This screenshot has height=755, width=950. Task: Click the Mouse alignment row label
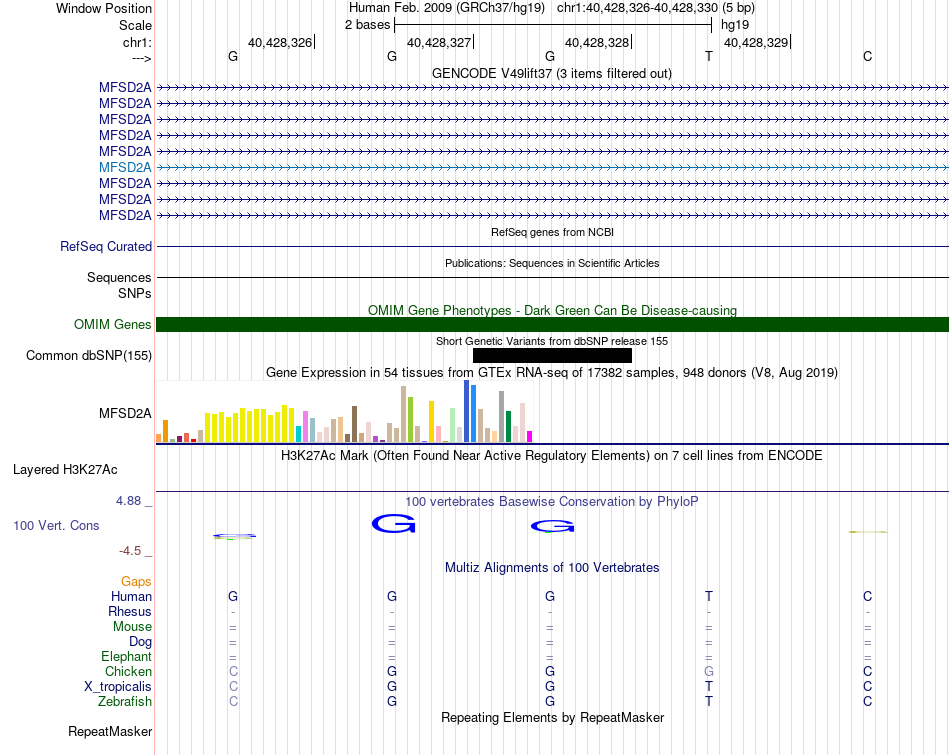coord(132,627)
